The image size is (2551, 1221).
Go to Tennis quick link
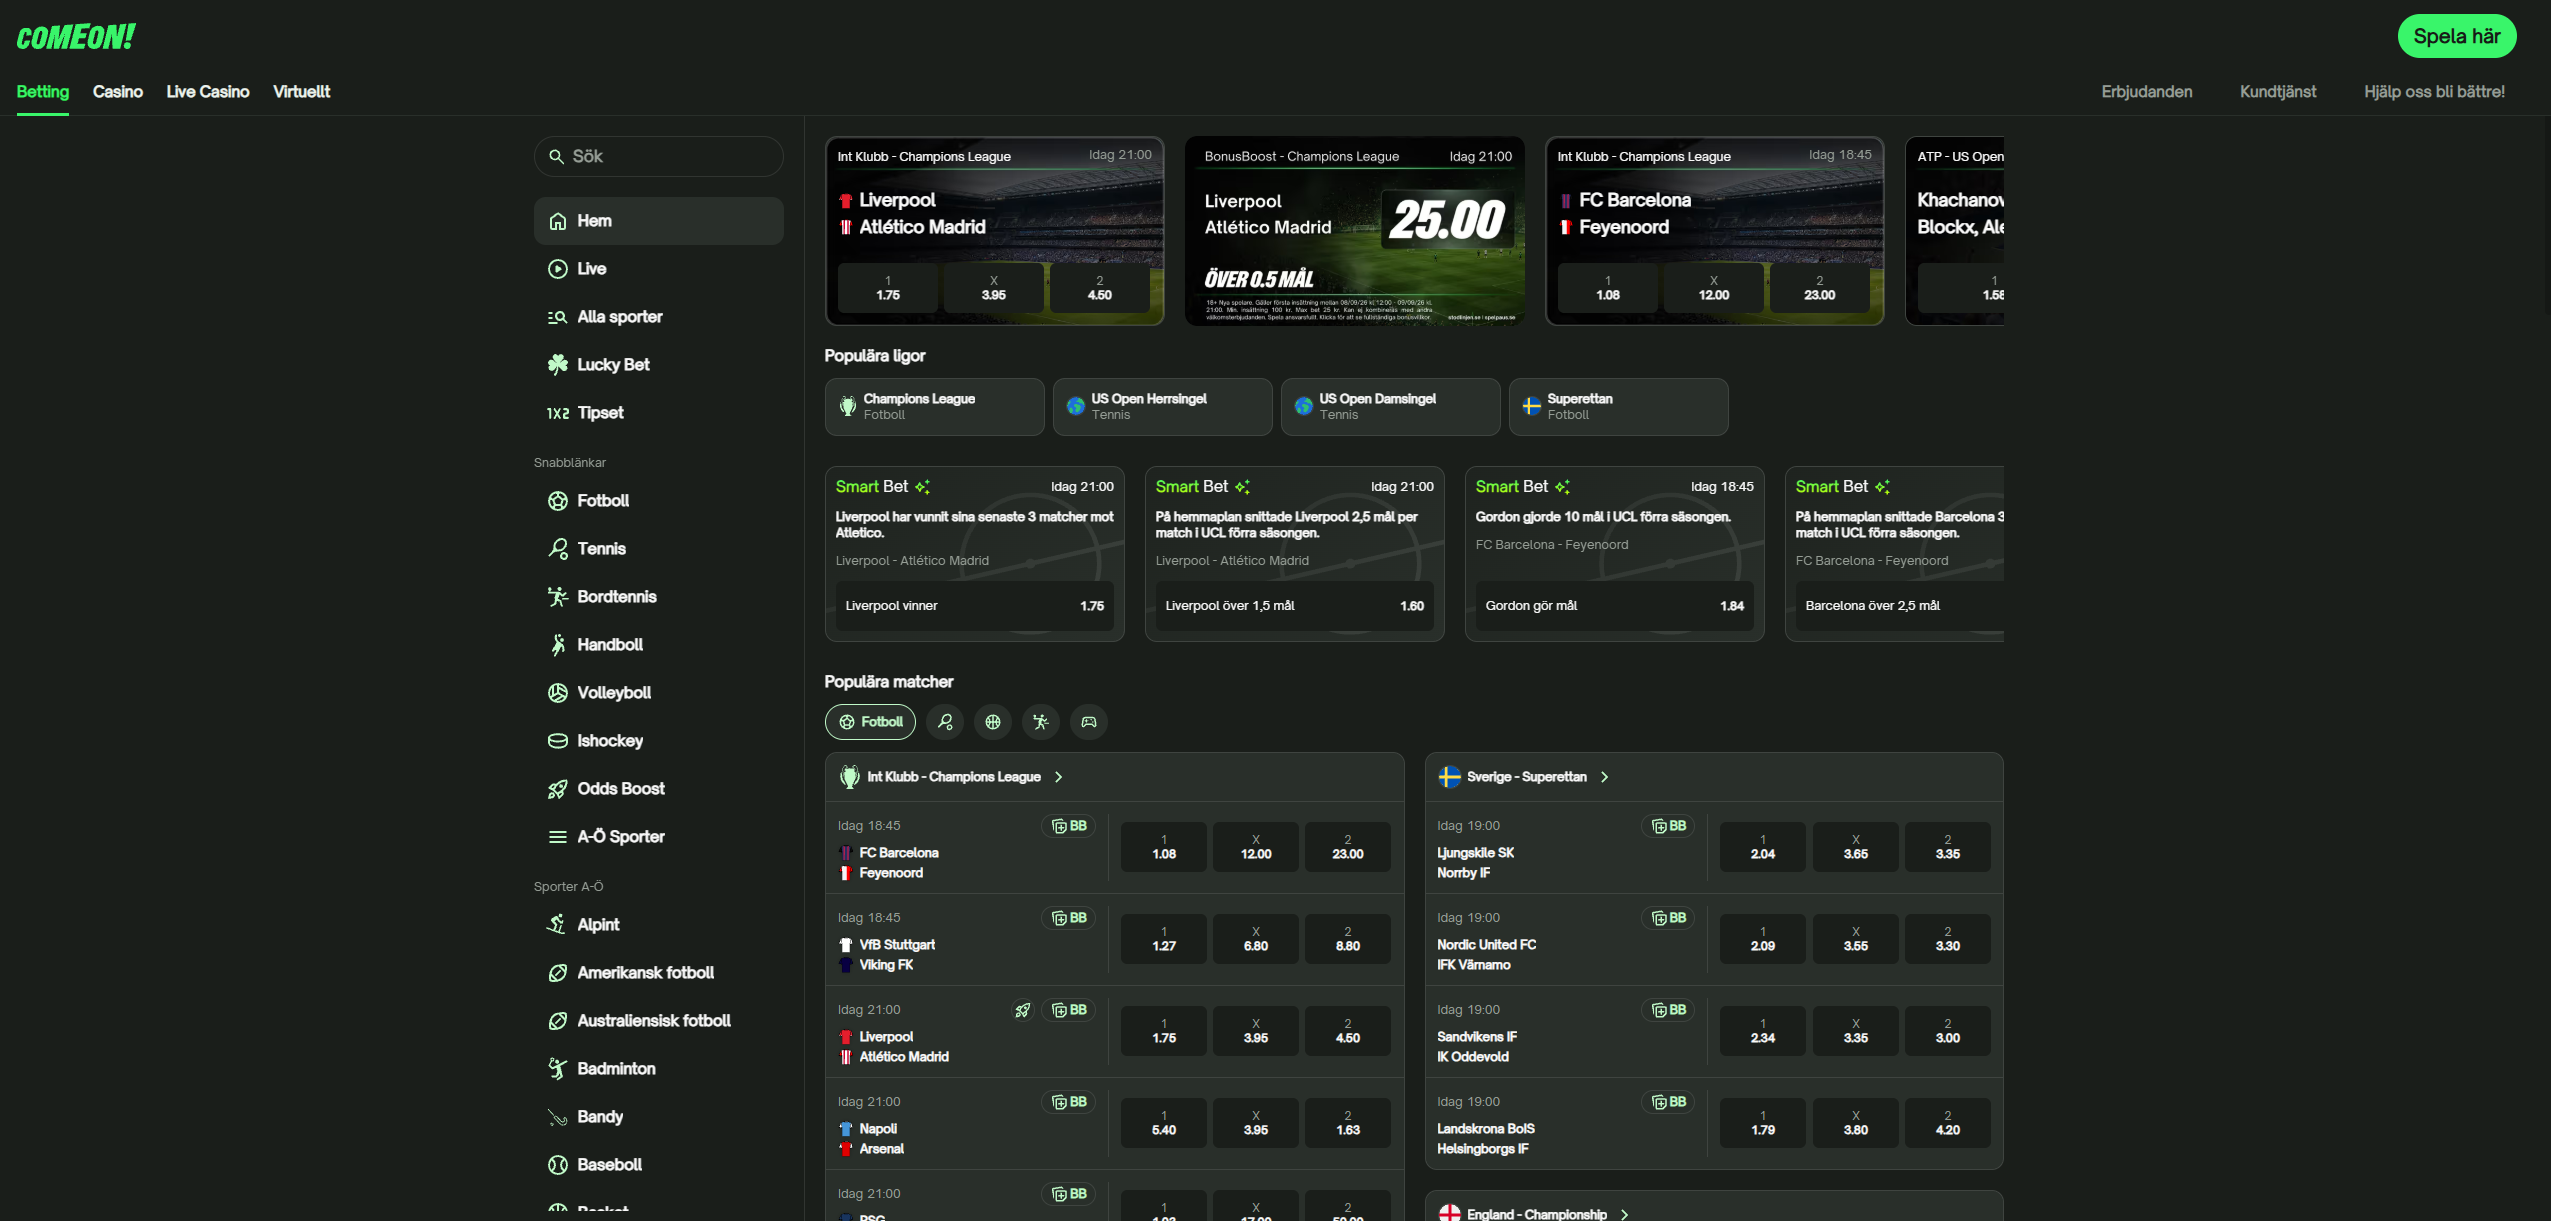(x=658, y=549)
